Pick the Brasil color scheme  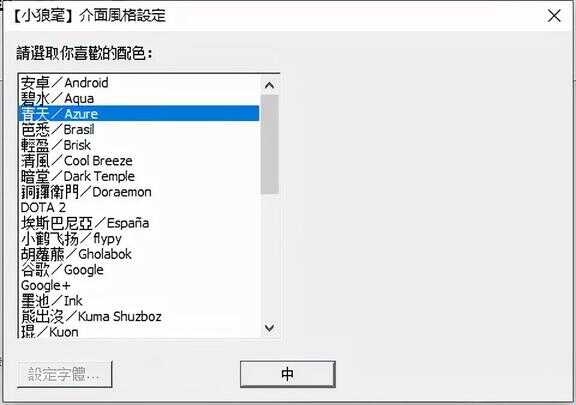tap(139, 129)
